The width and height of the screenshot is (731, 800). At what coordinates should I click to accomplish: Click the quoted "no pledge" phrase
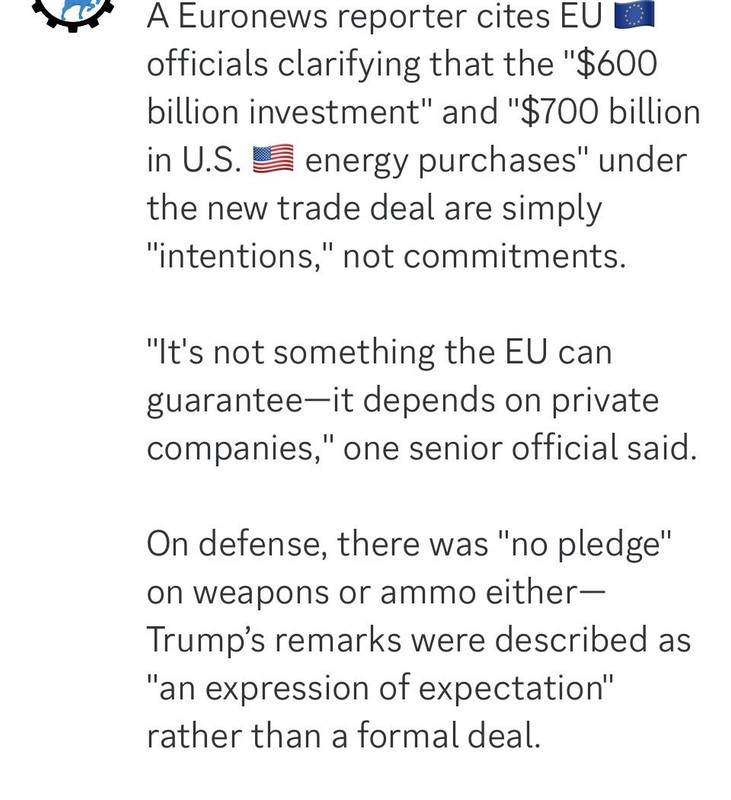[584, 544]
